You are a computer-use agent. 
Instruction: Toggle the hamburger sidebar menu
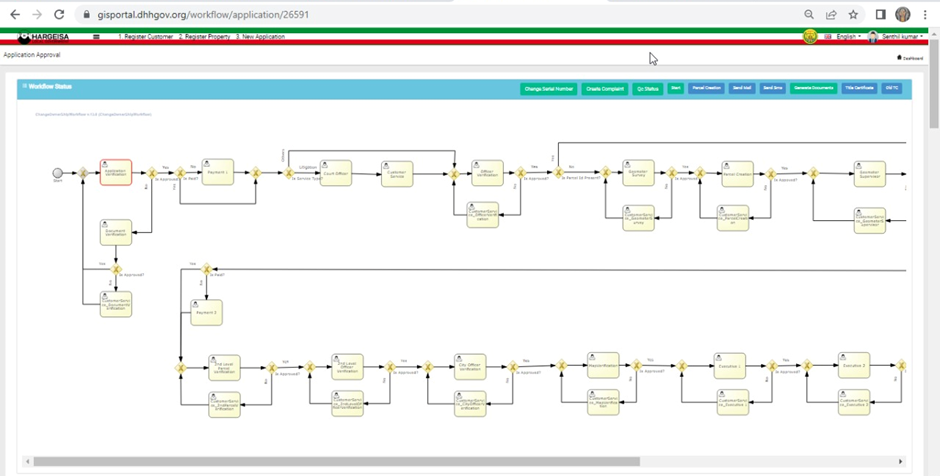point(97,37)
